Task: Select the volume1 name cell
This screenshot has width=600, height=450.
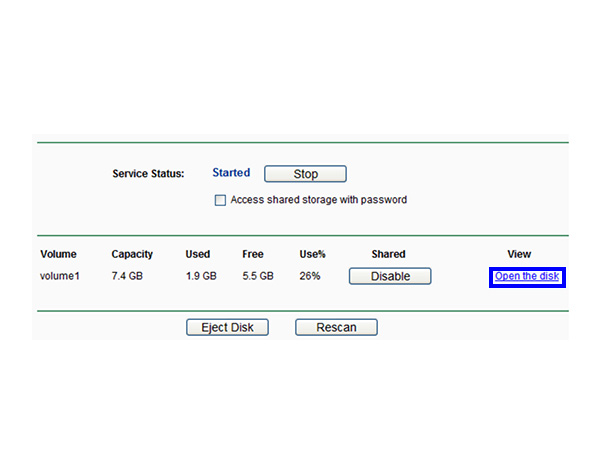Action: (x=60, y=276)
